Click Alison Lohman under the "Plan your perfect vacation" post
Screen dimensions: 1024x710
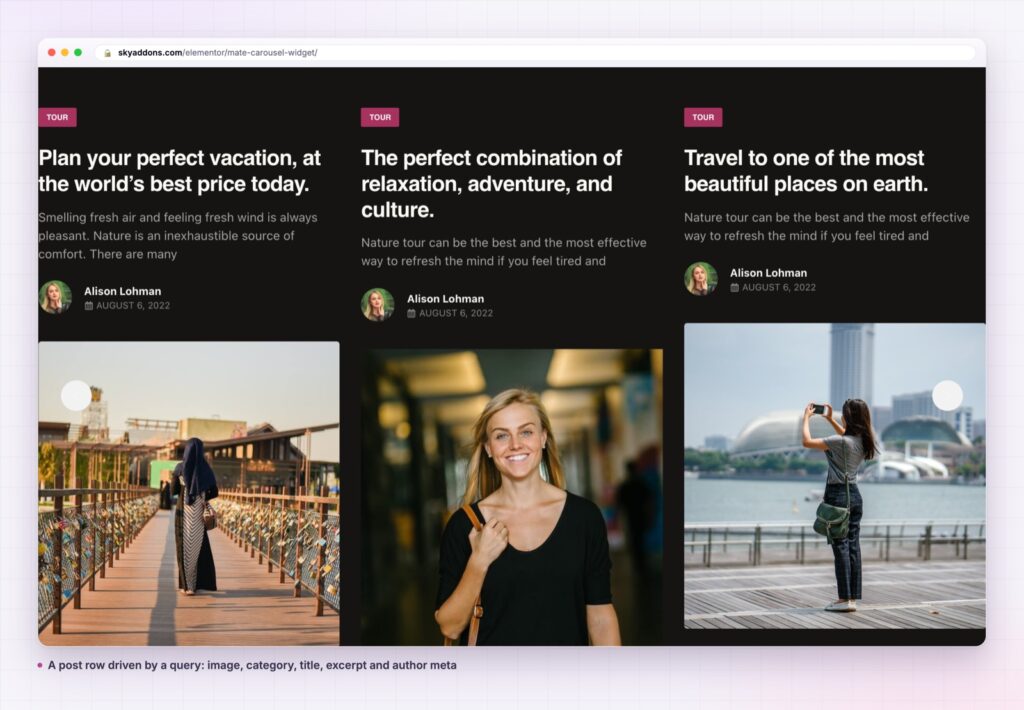click(123, 291)
